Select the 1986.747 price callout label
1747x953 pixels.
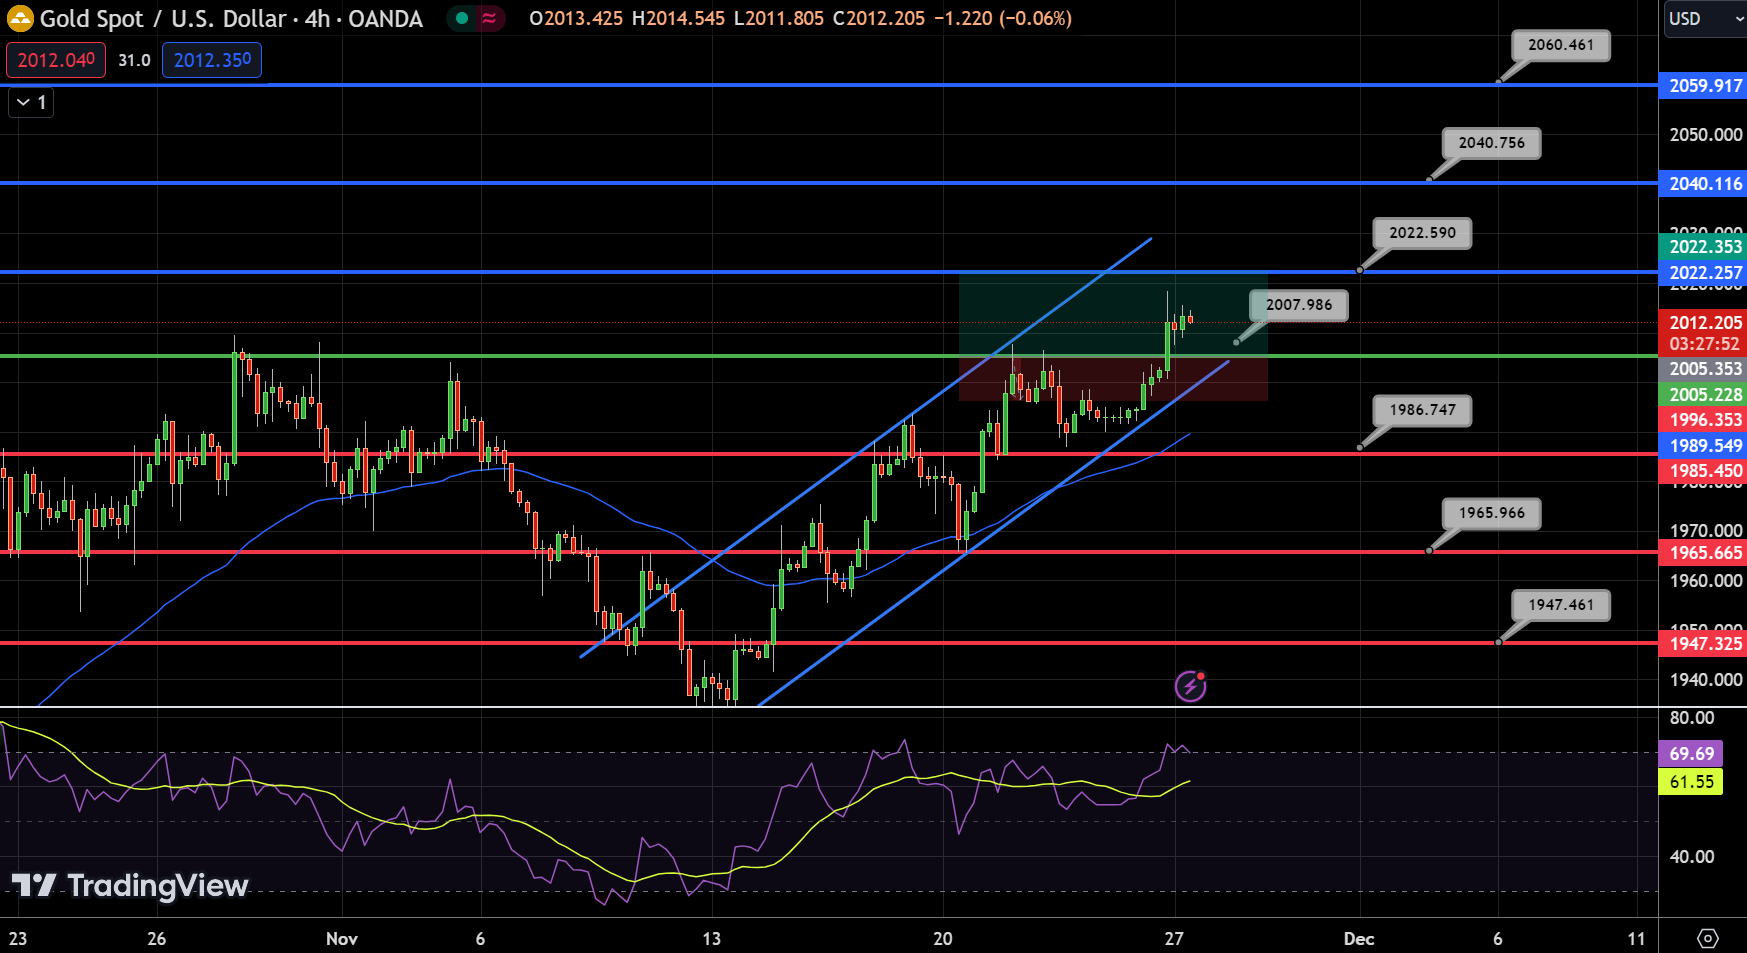1422,410
